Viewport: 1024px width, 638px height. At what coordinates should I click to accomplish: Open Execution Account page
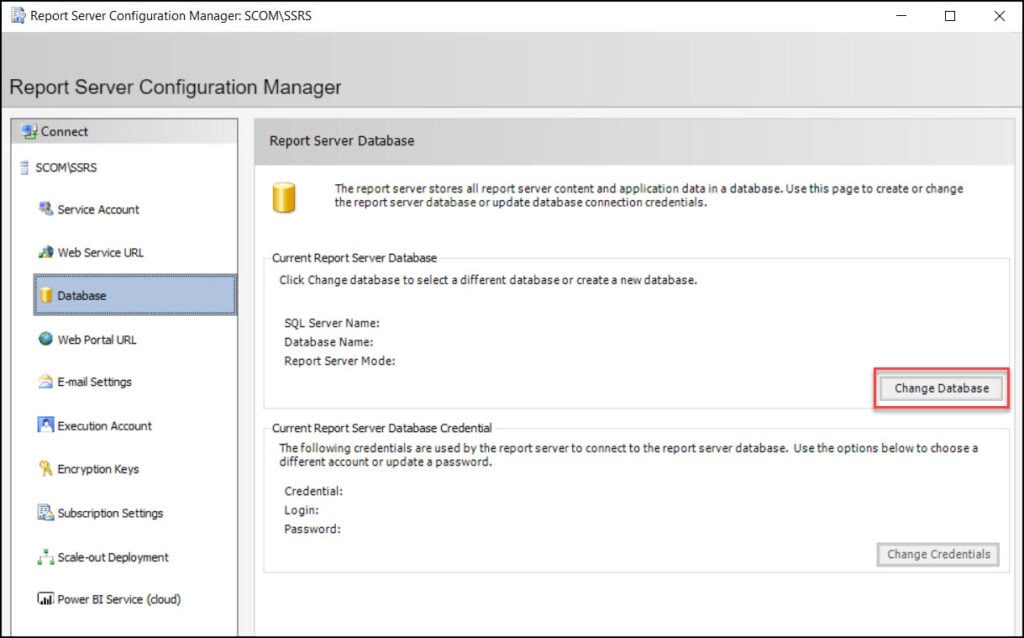(x=104, y=426)
